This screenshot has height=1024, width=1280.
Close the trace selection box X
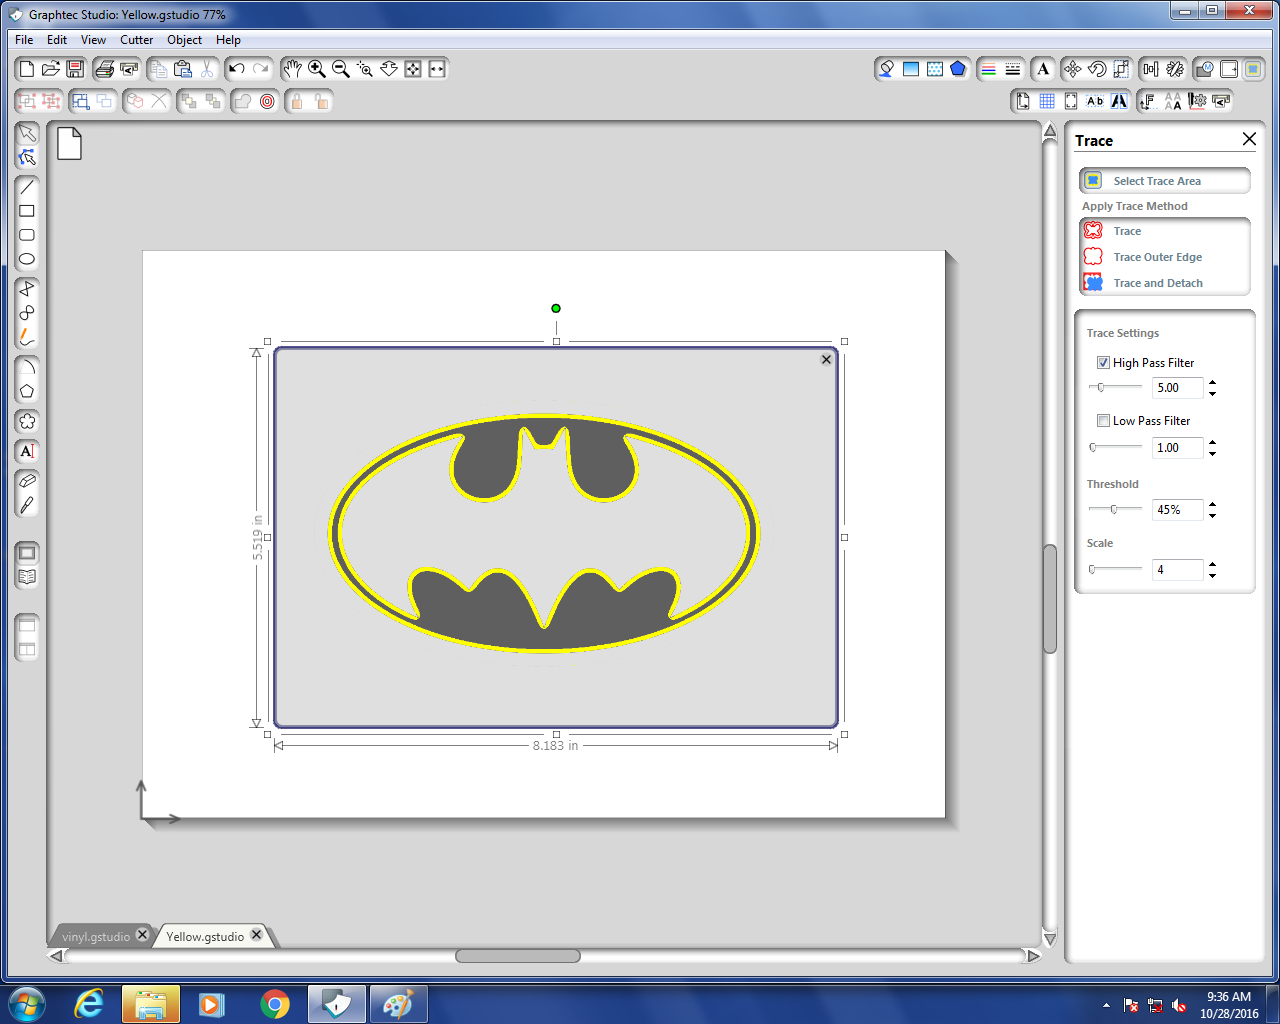point(826,359)
